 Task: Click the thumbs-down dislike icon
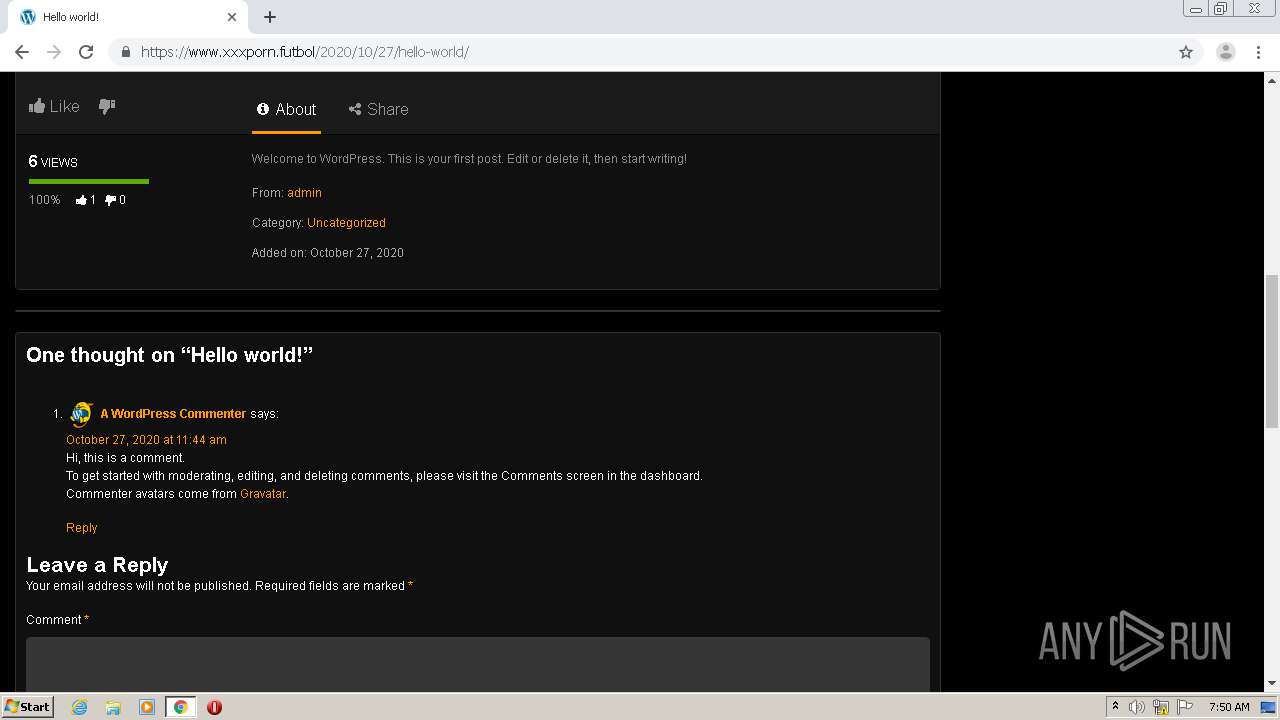click(x=107, y=106)
